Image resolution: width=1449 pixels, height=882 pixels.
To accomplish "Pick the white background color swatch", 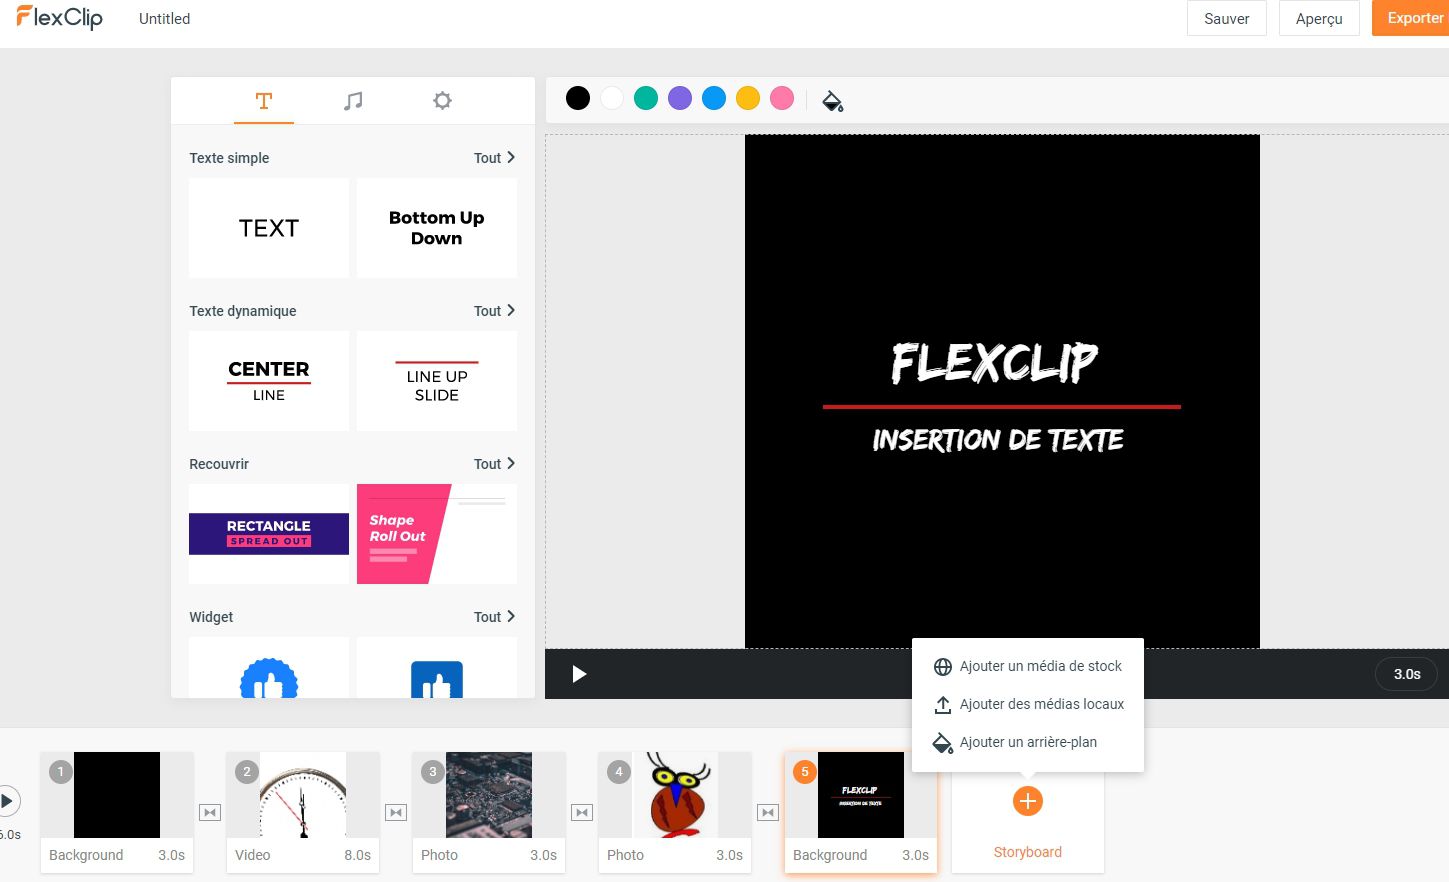I will click(612, 98).
